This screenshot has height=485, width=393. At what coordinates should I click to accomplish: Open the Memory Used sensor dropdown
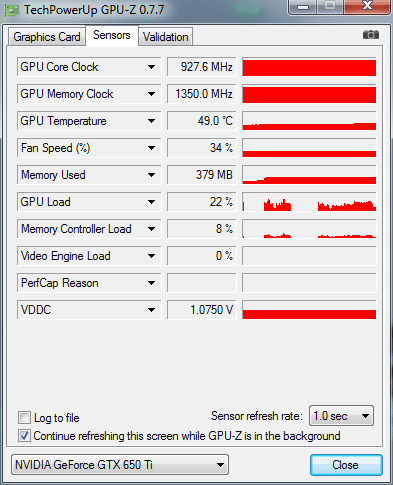[x=151, y=175]
